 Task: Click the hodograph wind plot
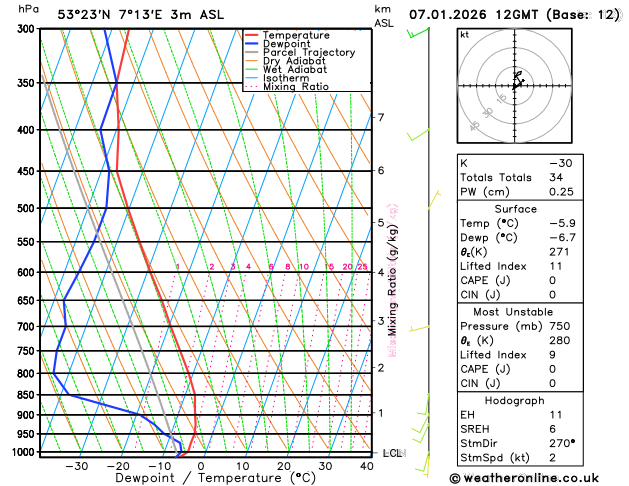[515, 86]
